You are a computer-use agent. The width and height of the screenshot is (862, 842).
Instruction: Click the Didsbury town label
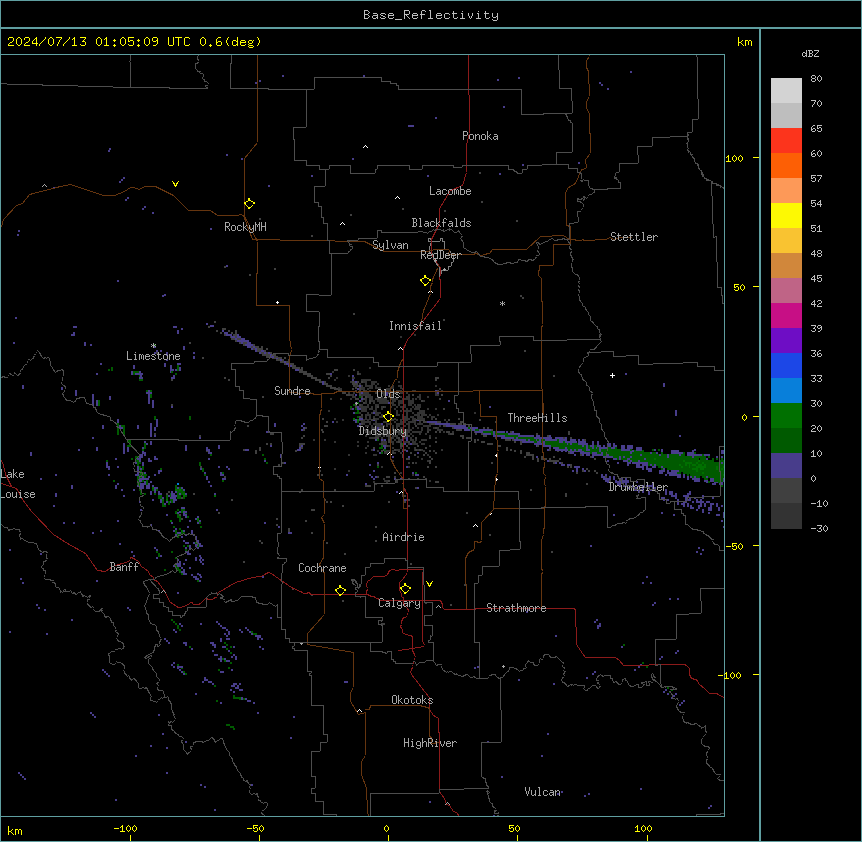[383, 431]
